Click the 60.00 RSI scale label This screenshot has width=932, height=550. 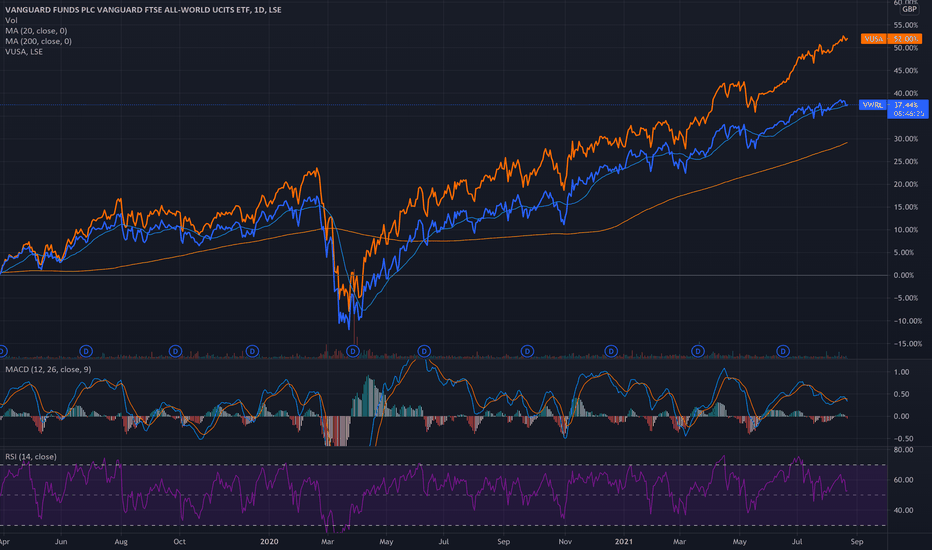903,480
